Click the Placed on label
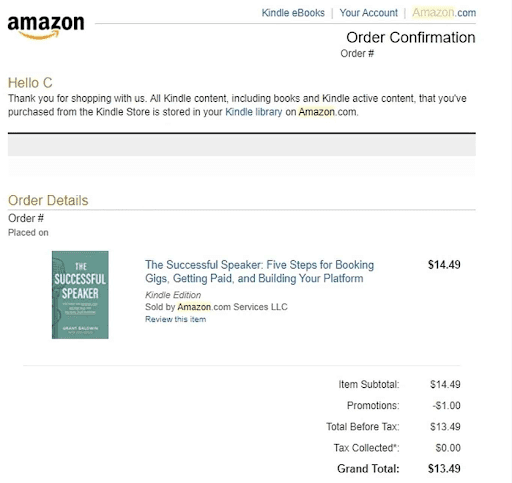 pyautogui.click(x=28, y=232)
